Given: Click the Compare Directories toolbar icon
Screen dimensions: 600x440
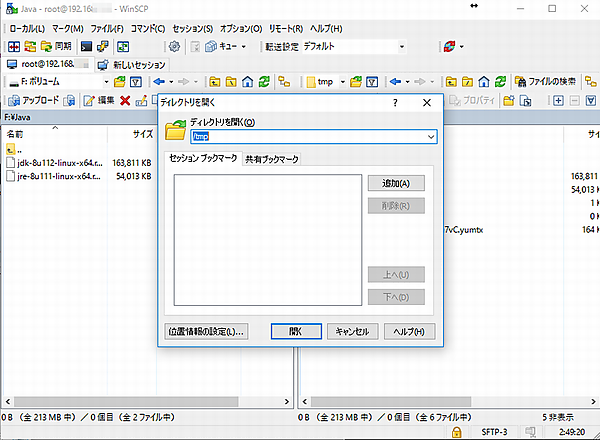Looking at the screenshot, I should tap(14, 47).
